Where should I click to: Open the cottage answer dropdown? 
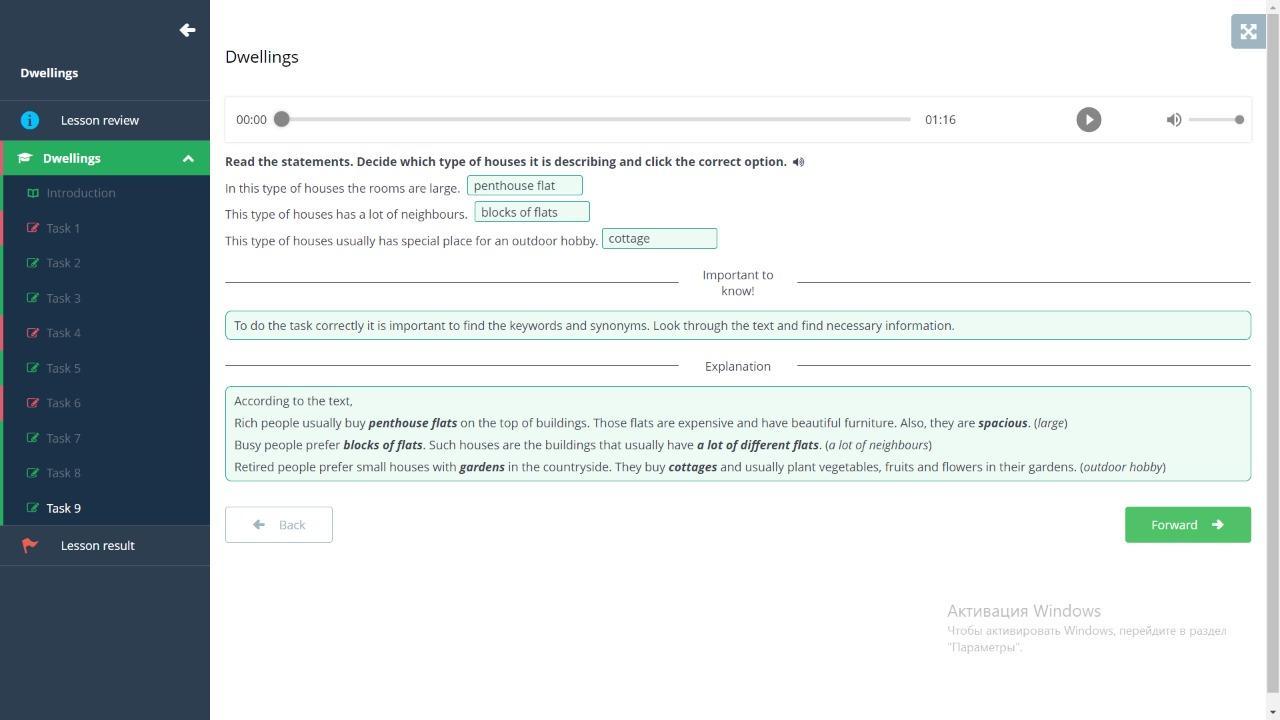click(x=659, y=239)
